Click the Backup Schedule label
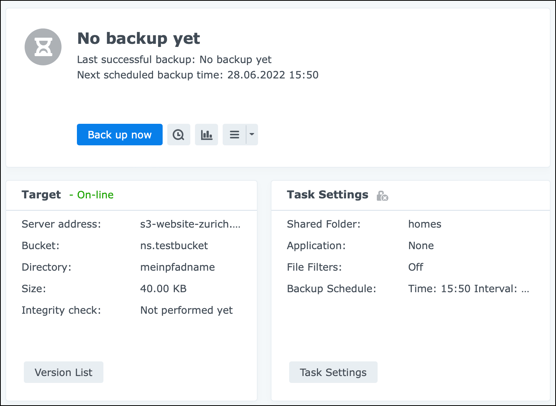Image resolution: width=556 pixels, height=406 pixels. [332, 289]
